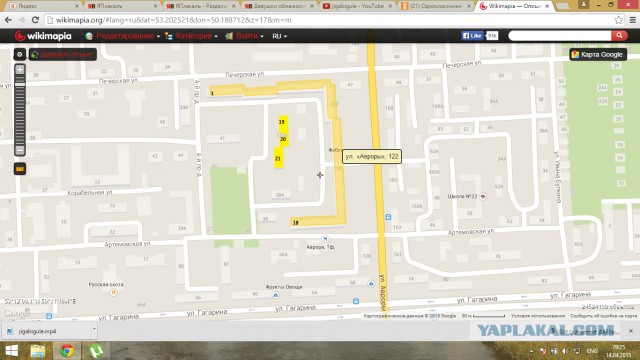Click Chrome icon in taskbar
The height and width of the screenshot is (360, 640).
[x=67, y=351]
